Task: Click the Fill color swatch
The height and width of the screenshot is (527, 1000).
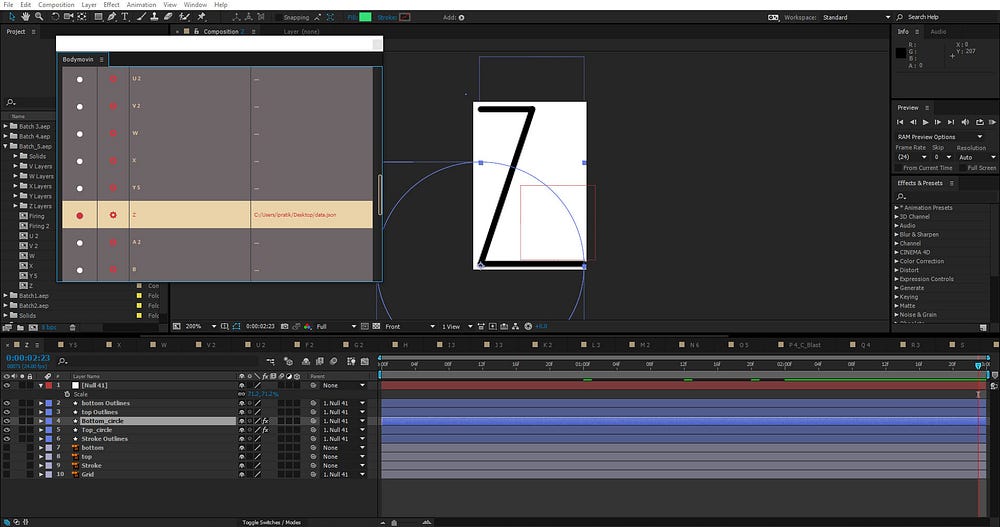Action: point(365,17)
